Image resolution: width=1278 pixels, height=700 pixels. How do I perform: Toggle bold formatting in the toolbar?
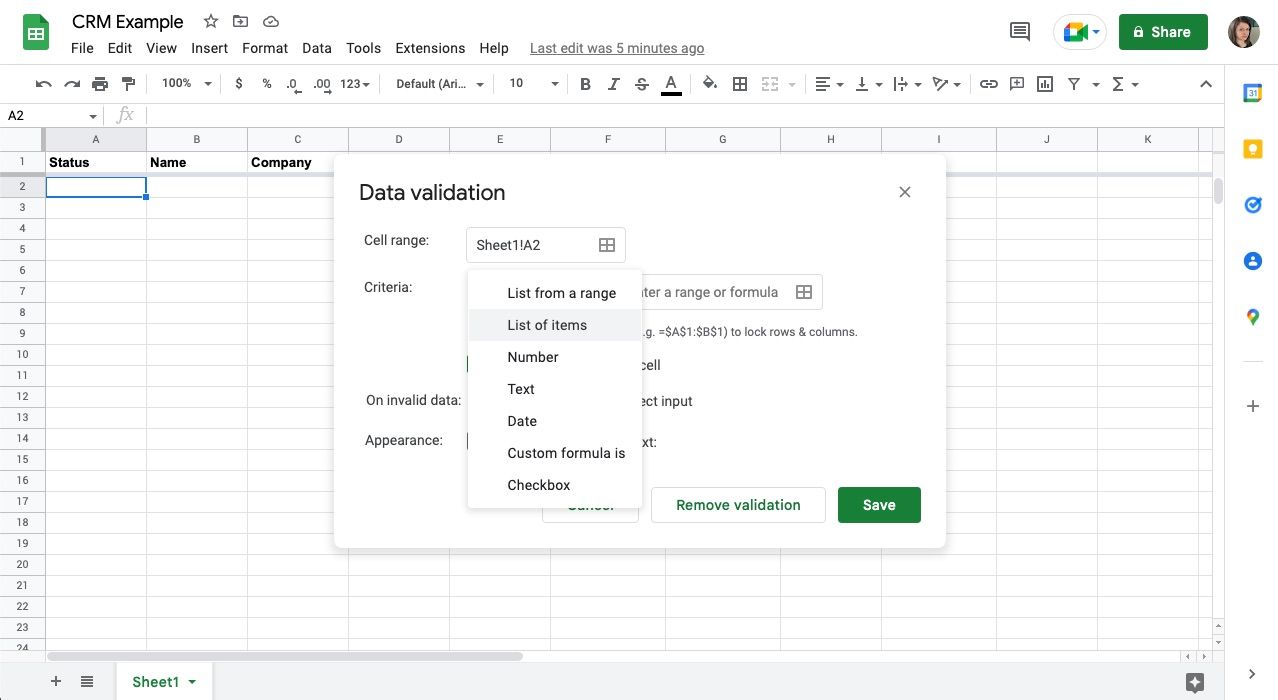coord(585,84)
